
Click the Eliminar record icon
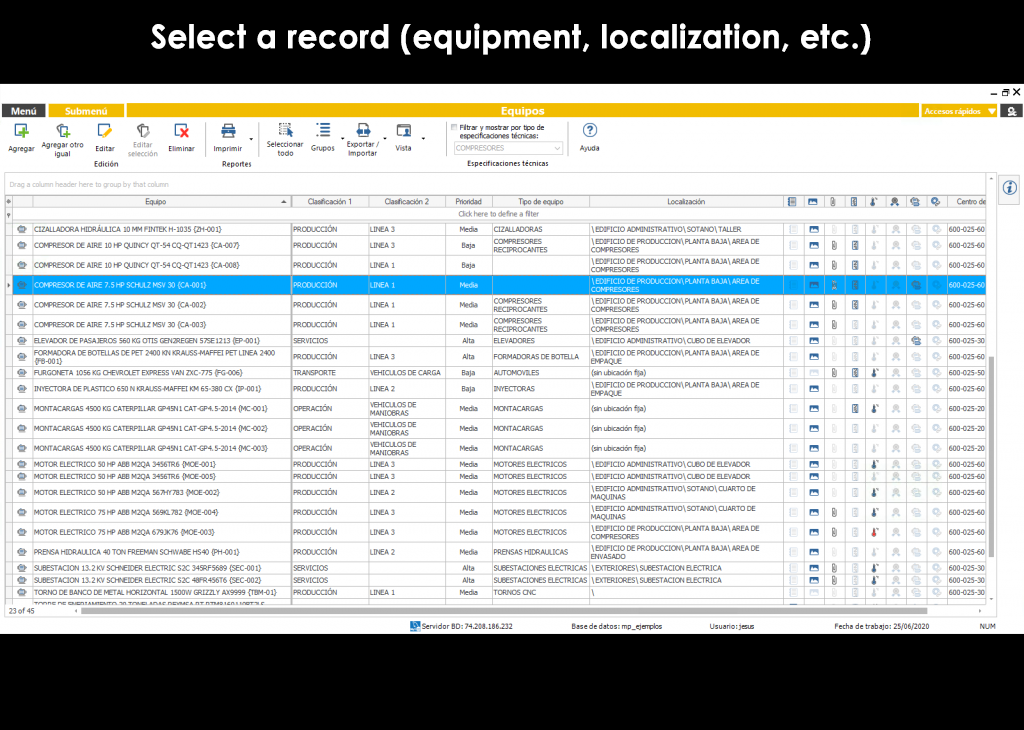[182, 131]
